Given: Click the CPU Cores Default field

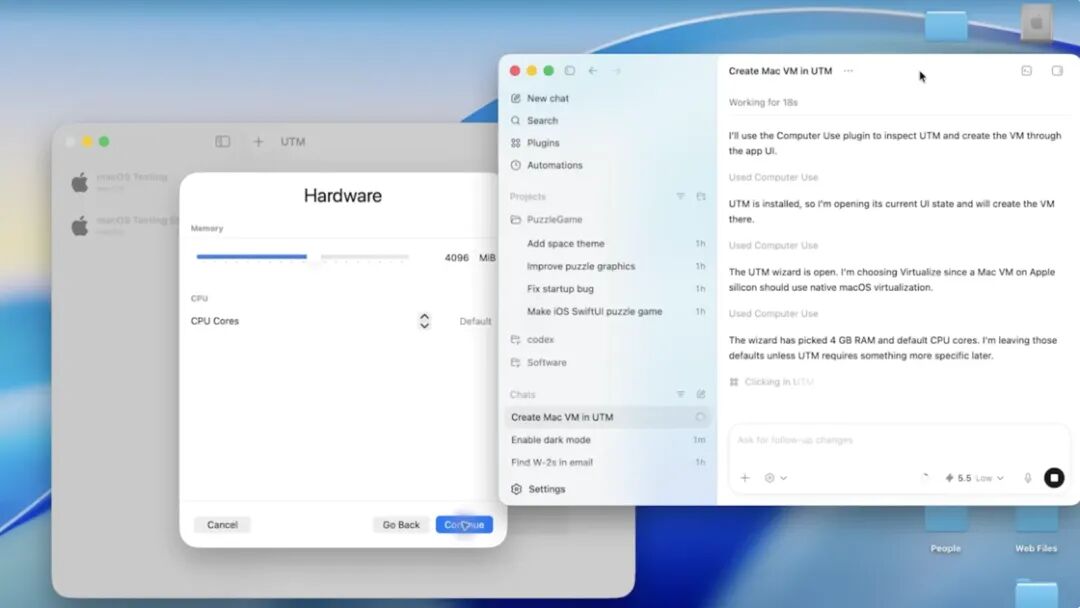Looking at the screenshot, I should pyautogui.click(x=475, y=321).
